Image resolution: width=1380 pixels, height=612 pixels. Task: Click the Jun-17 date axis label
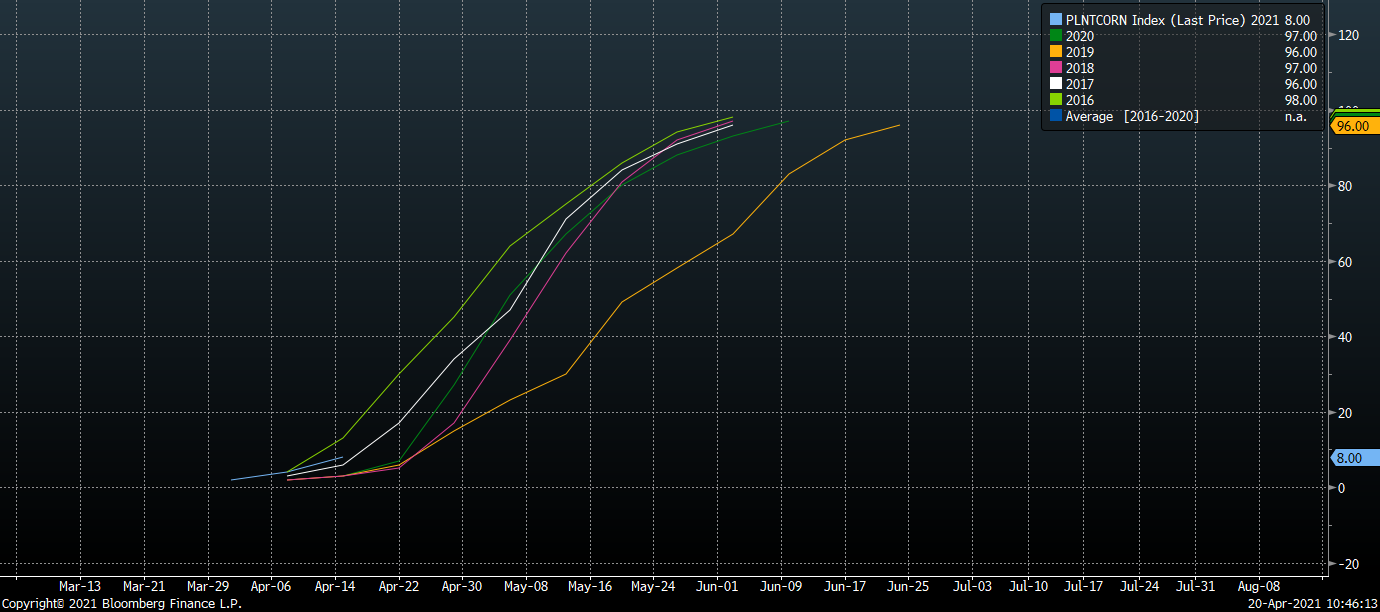845,586
